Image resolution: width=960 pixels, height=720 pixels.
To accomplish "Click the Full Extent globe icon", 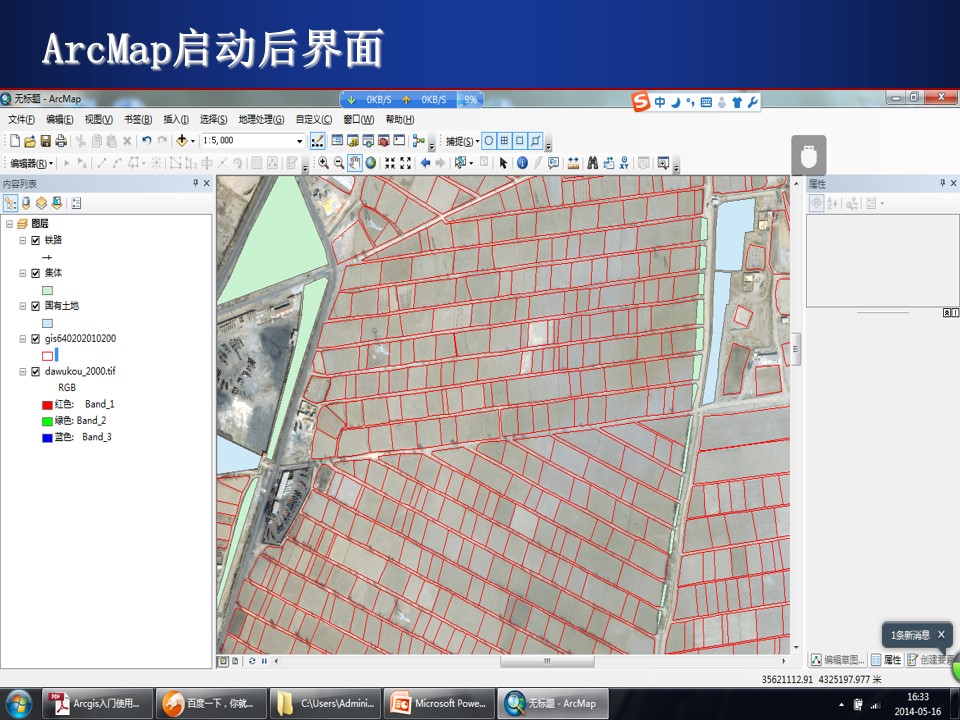I will [371, 163].
